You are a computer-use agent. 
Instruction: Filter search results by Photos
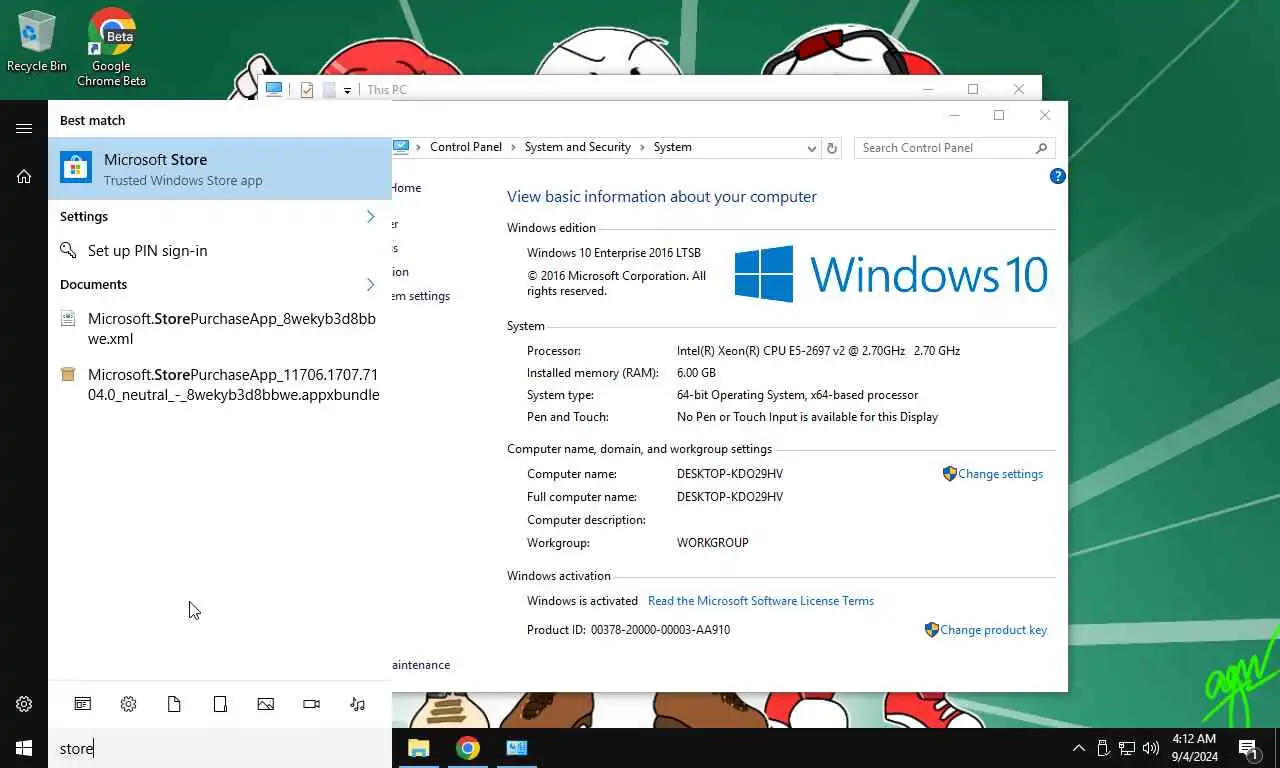[x=265, y=704]
